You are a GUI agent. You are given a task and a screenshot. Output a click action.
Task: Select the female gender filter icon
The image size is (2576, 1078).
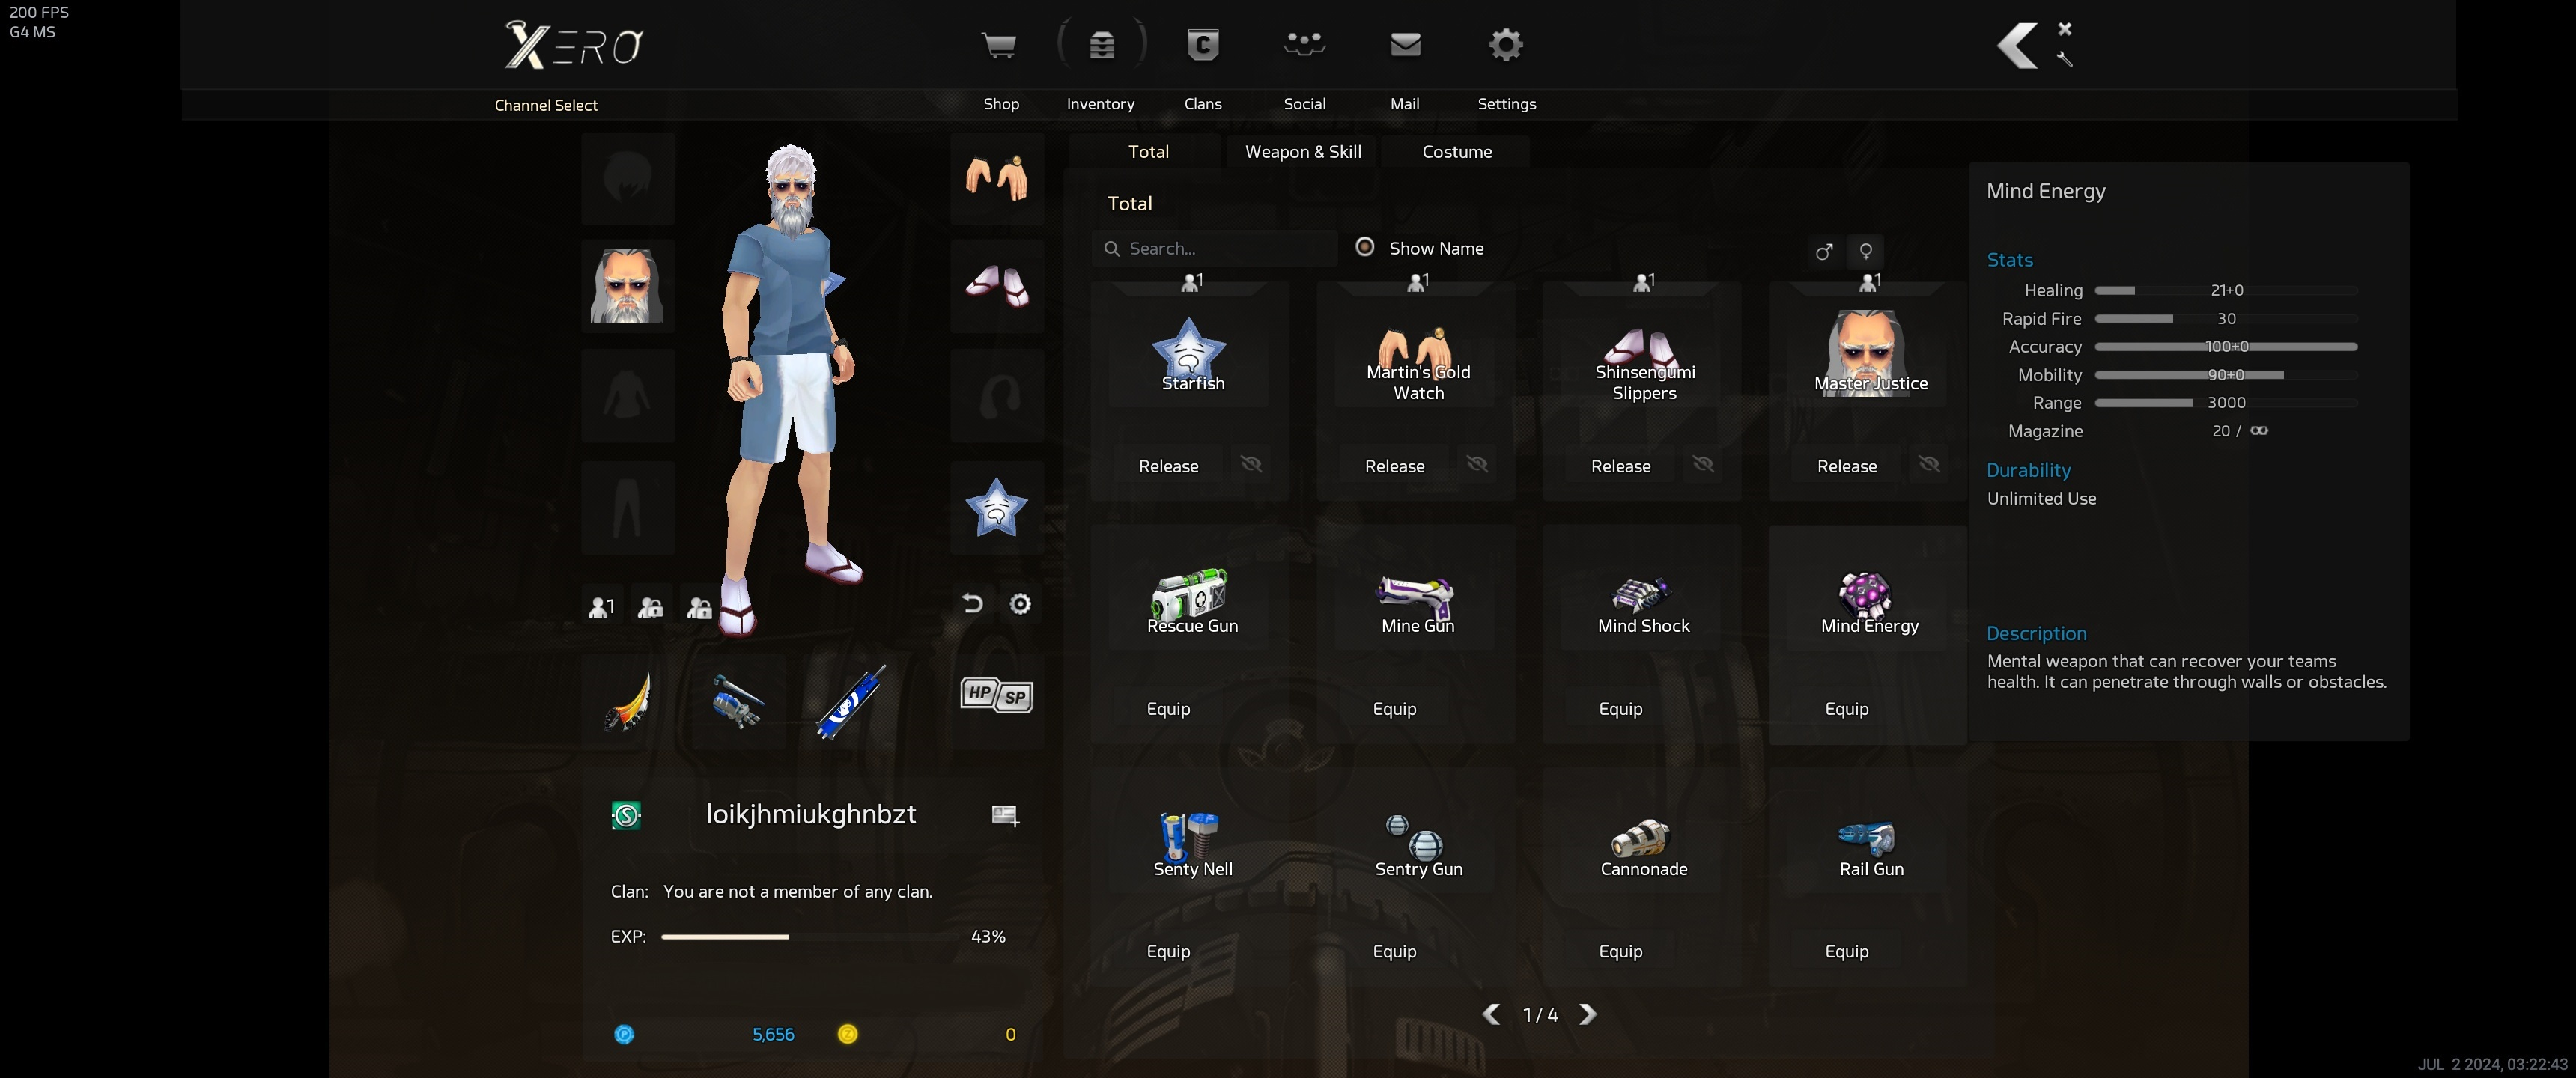click(x=1865, y=251)
